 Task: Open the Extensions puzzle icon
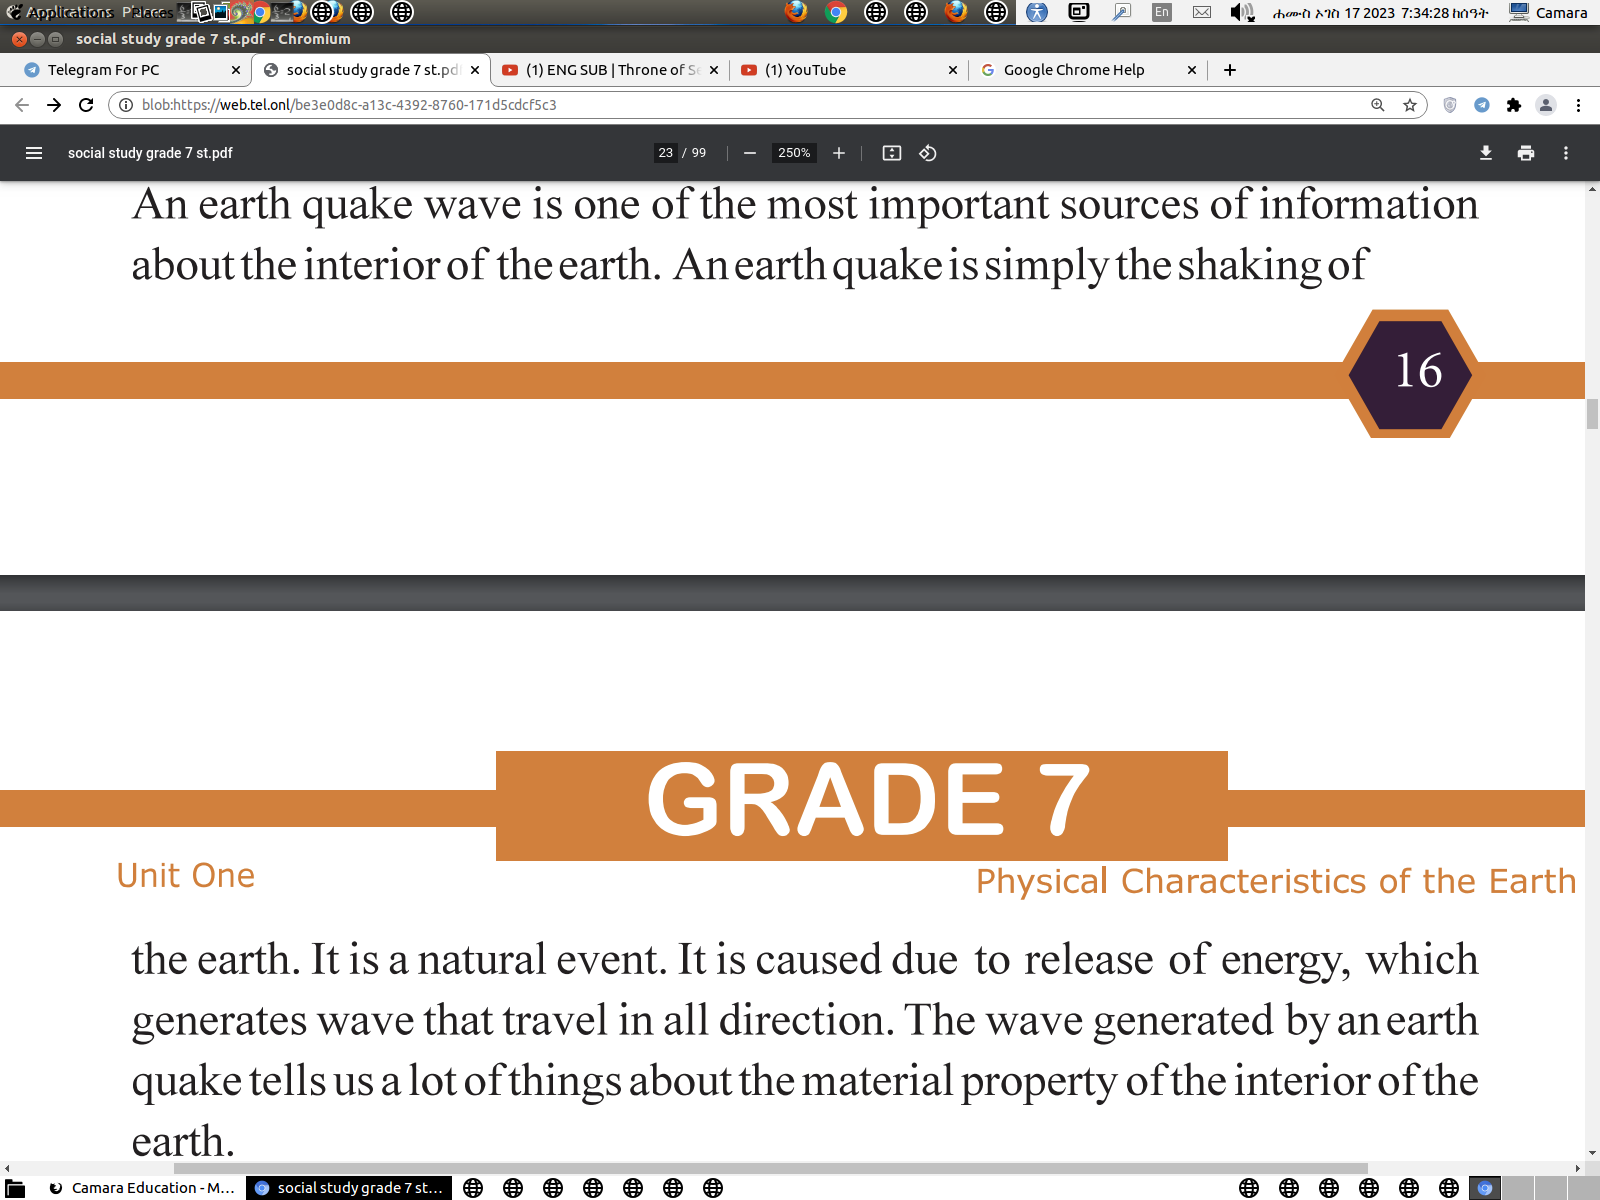pyautogui.click(x=1514, y=105)
